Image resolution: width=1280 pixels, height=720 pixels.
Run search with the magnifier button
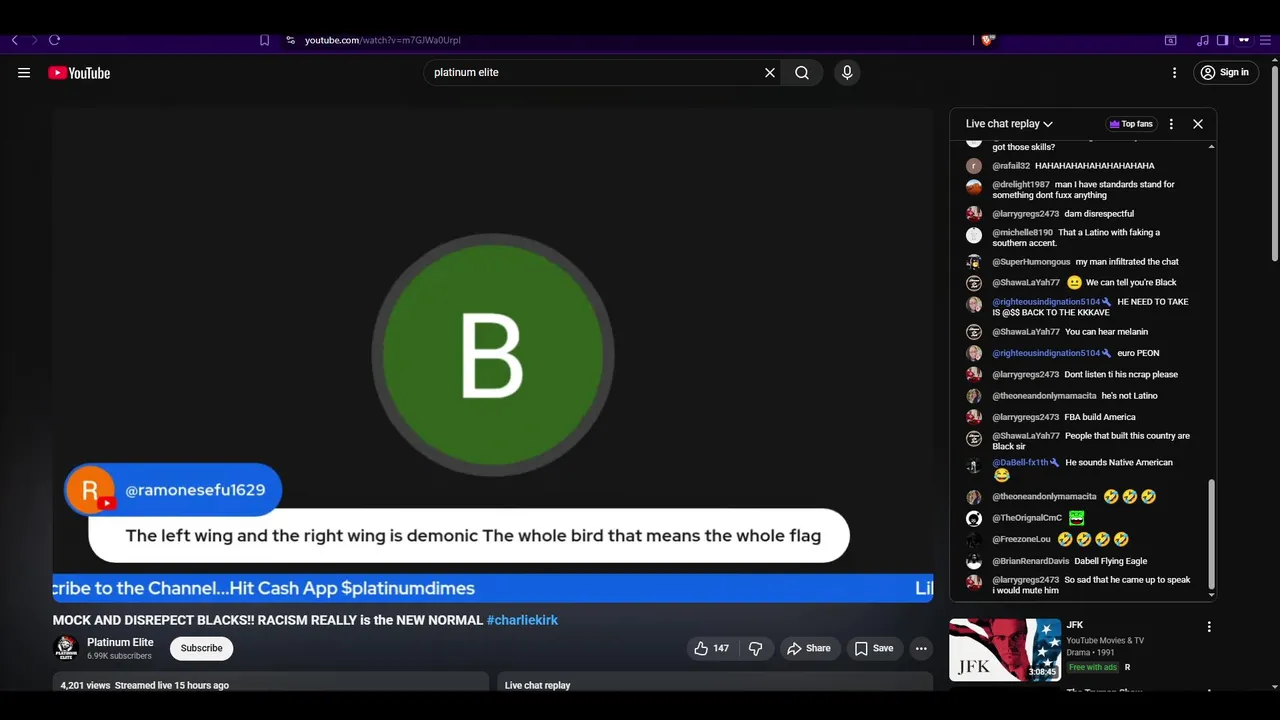(802, 72)
